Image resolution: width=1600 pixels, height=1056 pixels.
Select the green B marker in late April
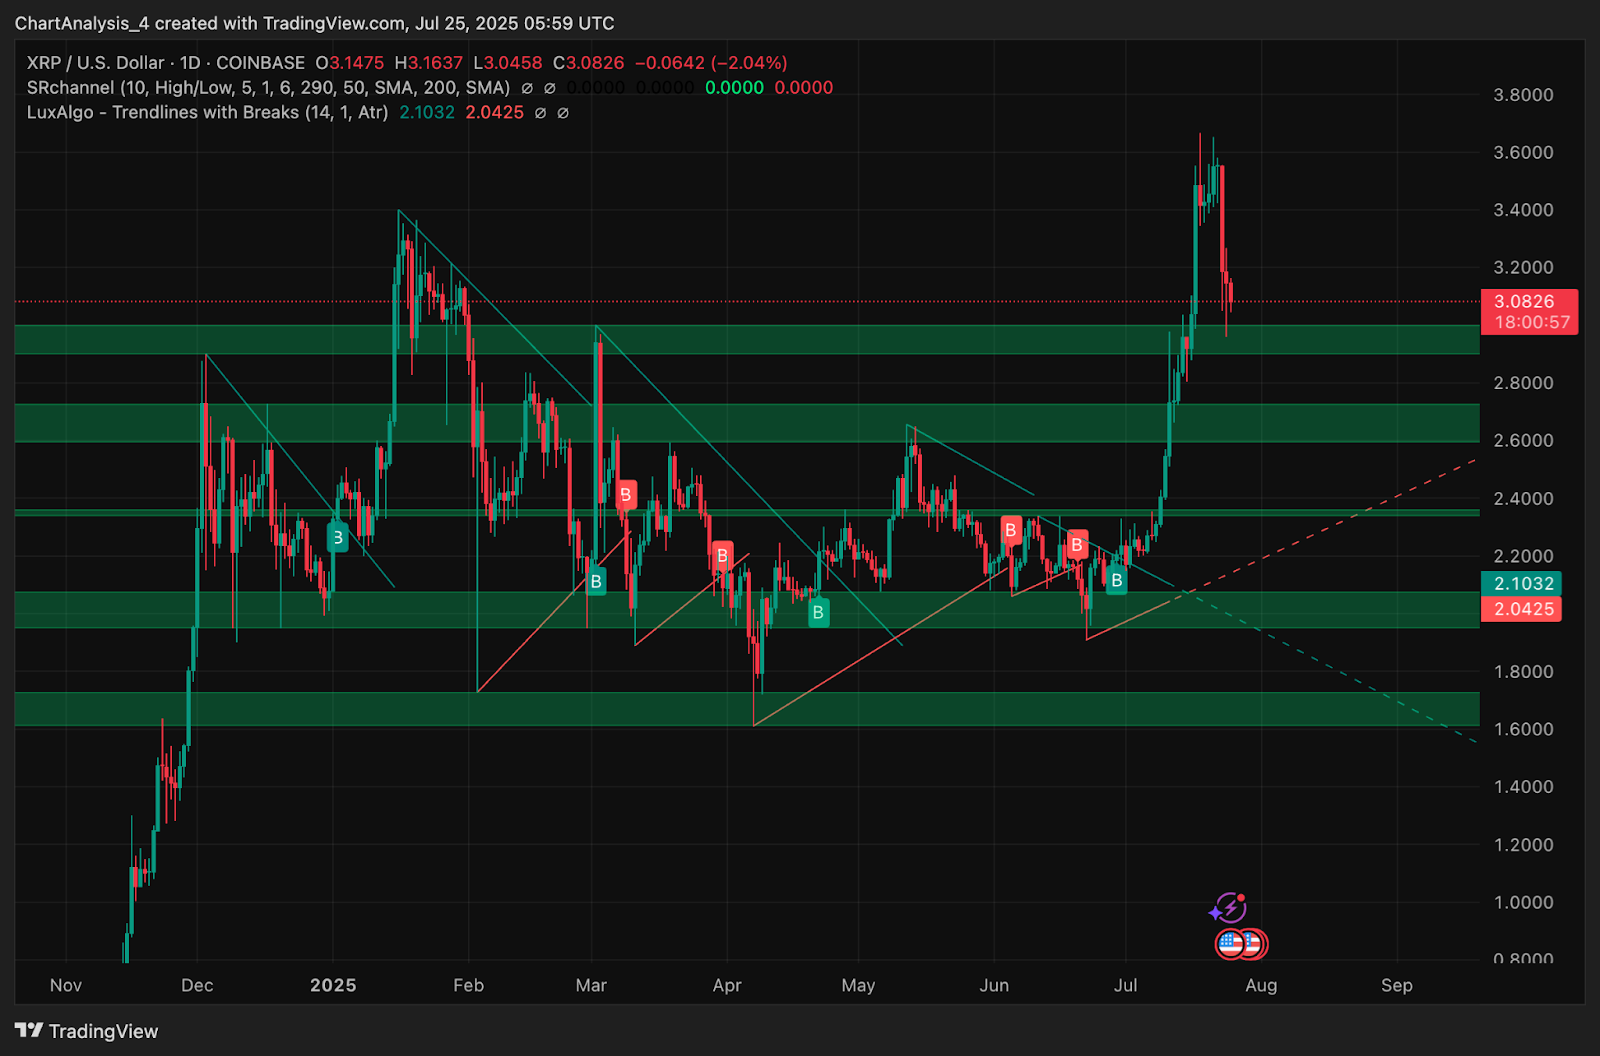pos(818,612)
